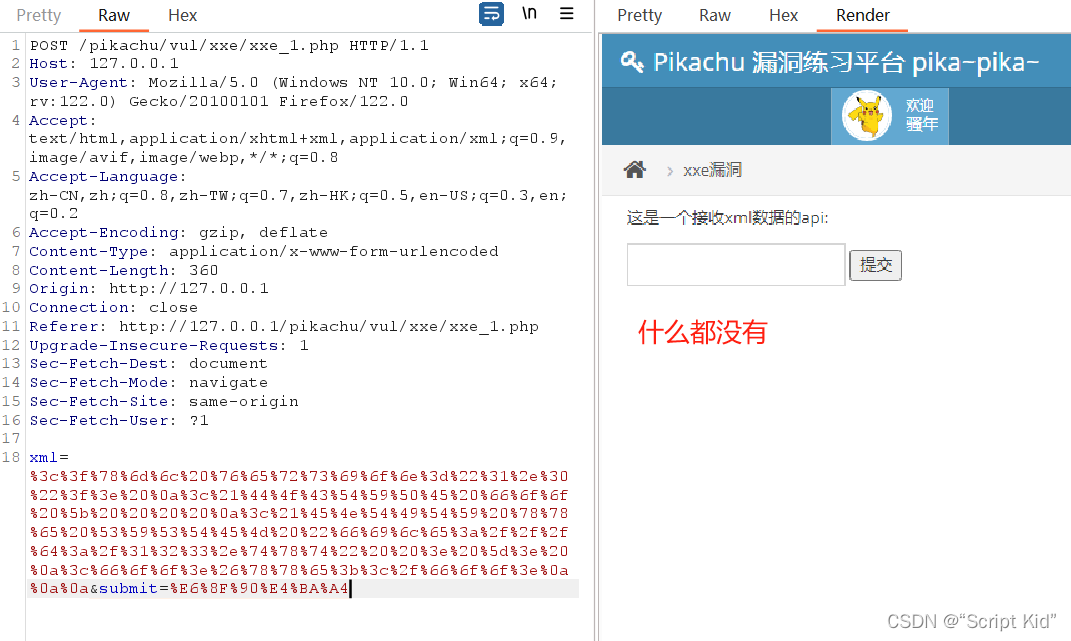Click inside the empty xml api input box
1071x641 pixels.
(735, 264)
